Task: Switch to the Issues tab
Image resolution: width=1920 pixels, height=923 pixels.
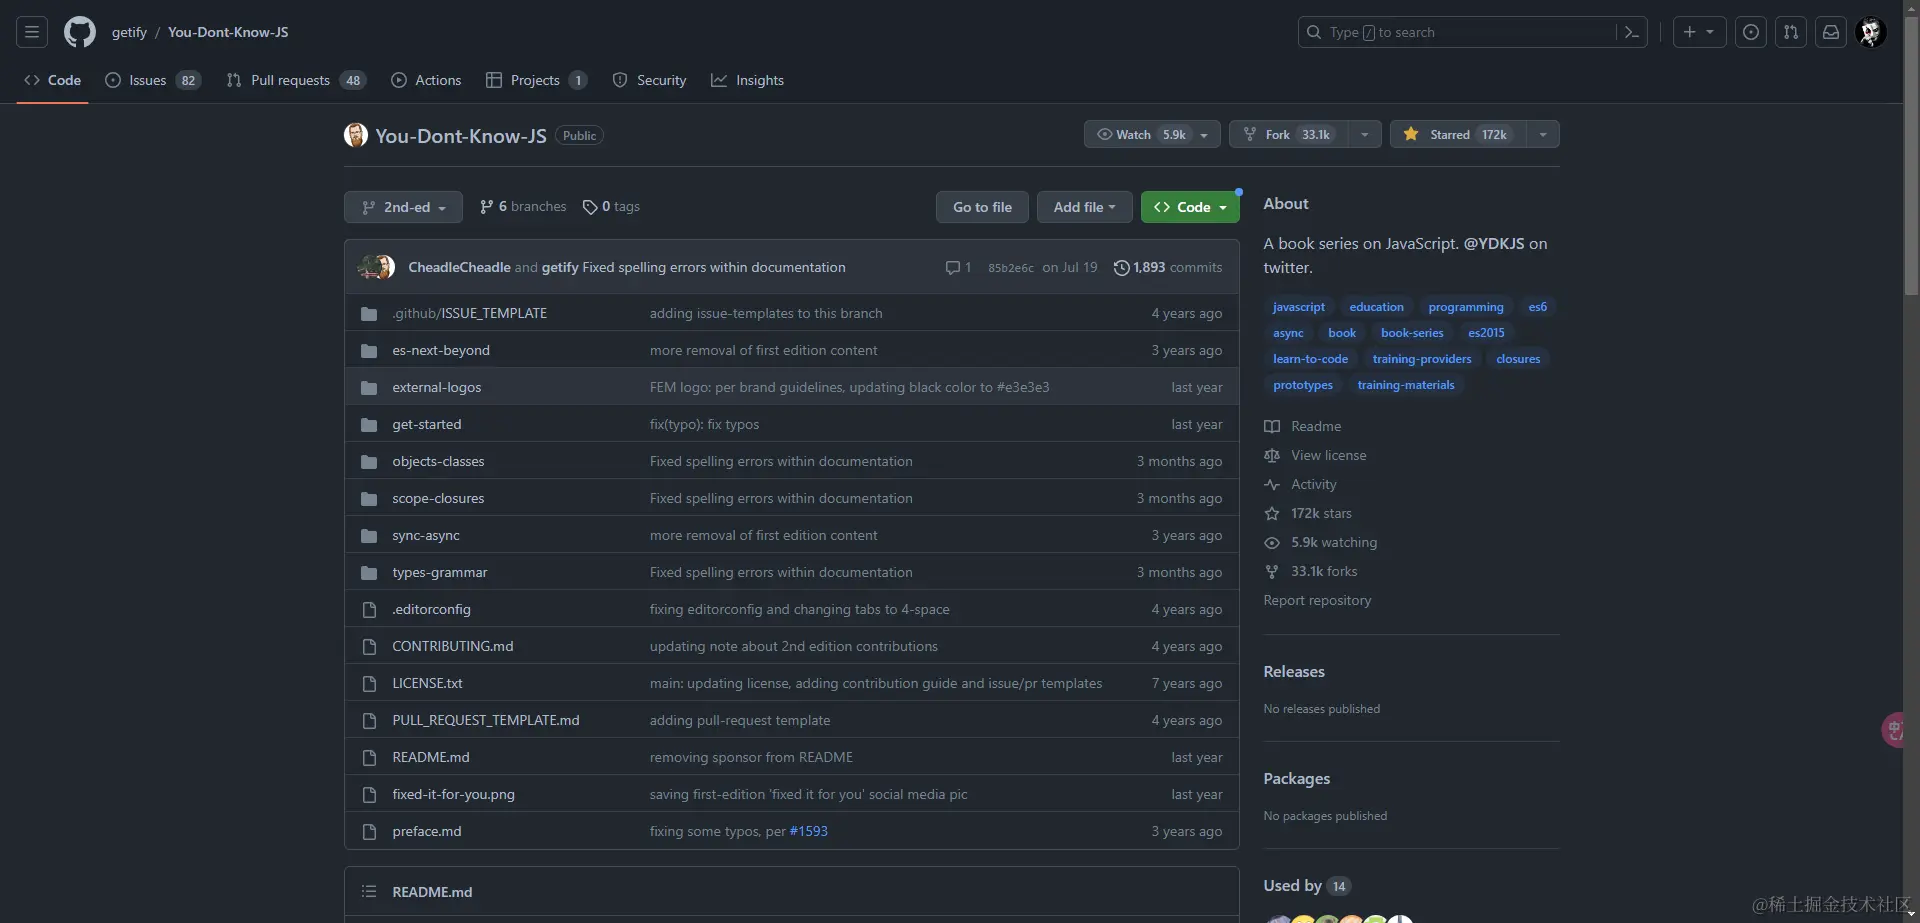Action: pyautogui.click(x=152, y=80)
